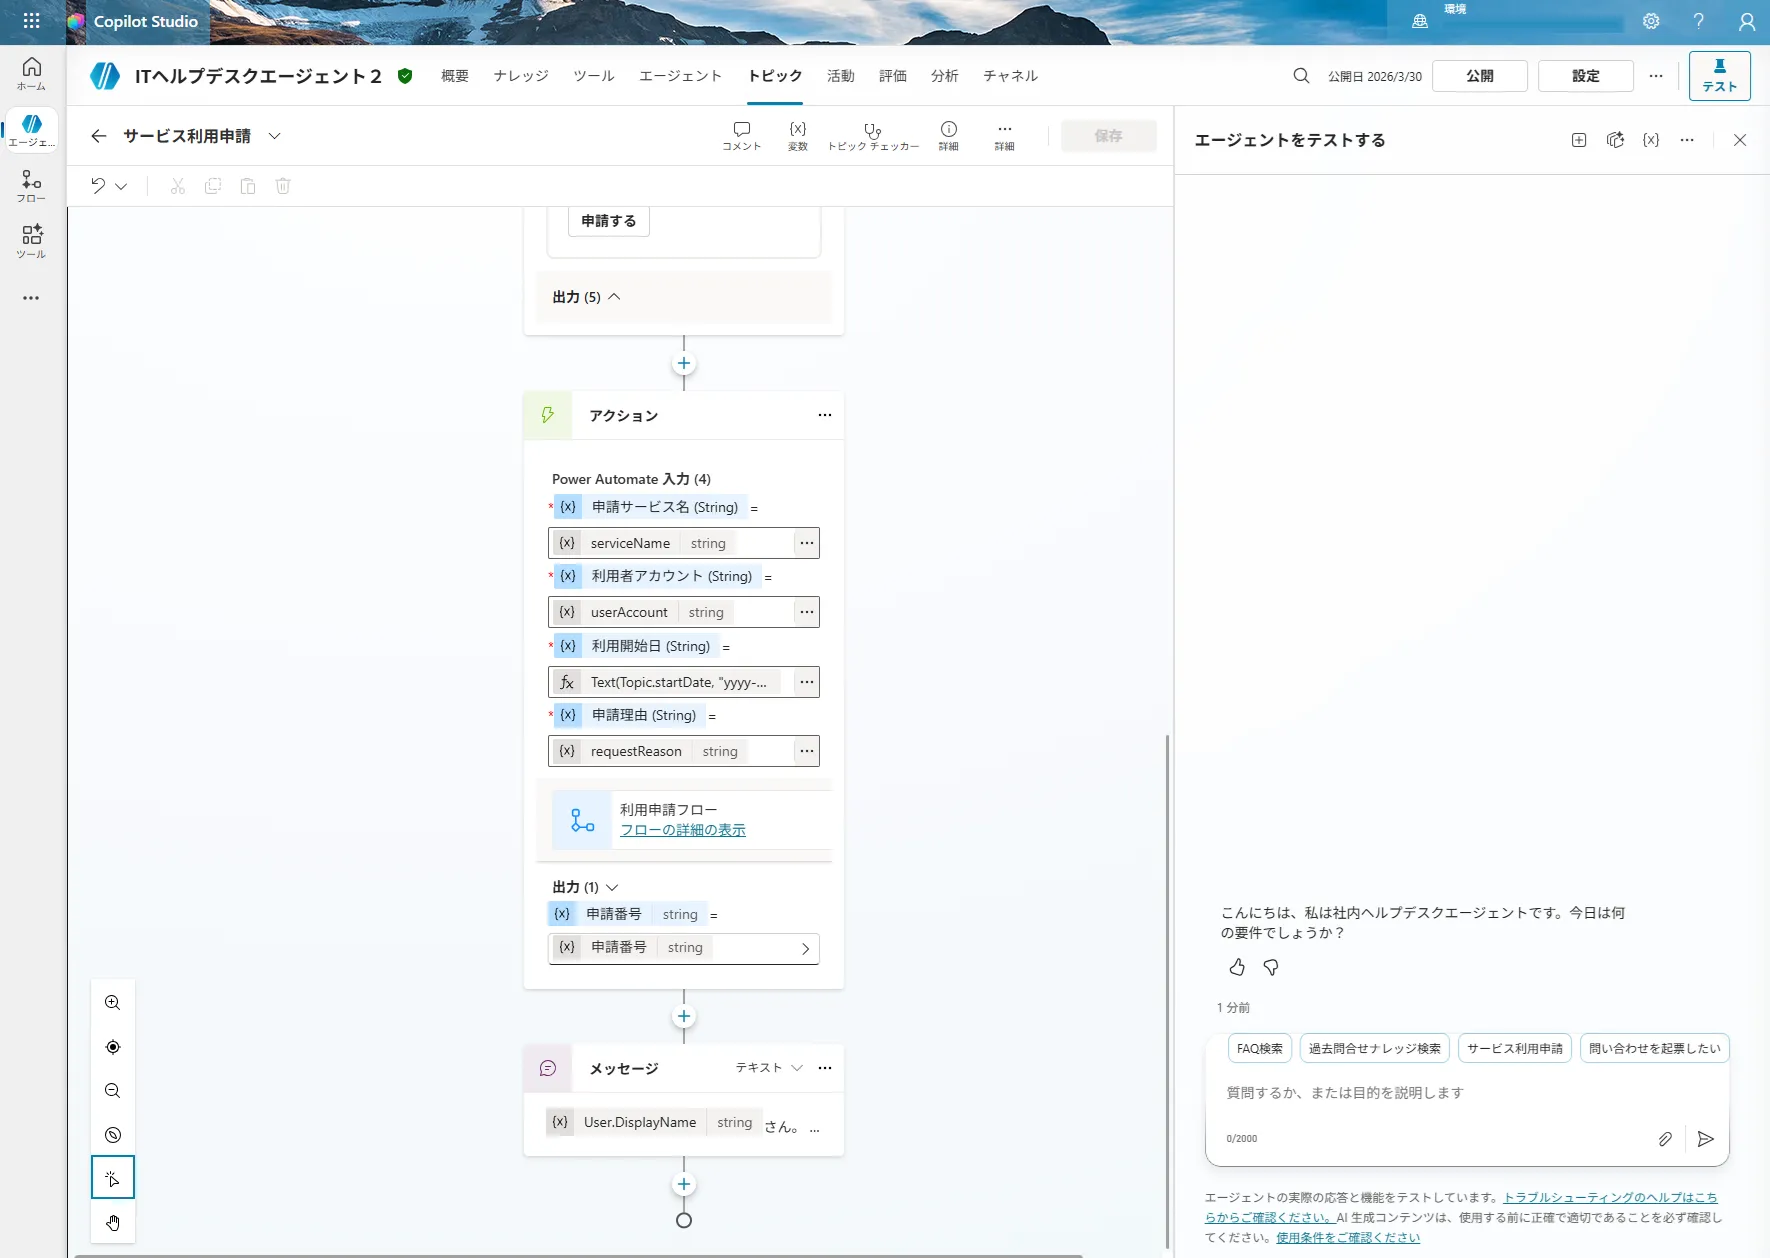Attach a file in the test chat
The height and width of the screenshot is (1258, 1770).
tap(1665, 1139)
